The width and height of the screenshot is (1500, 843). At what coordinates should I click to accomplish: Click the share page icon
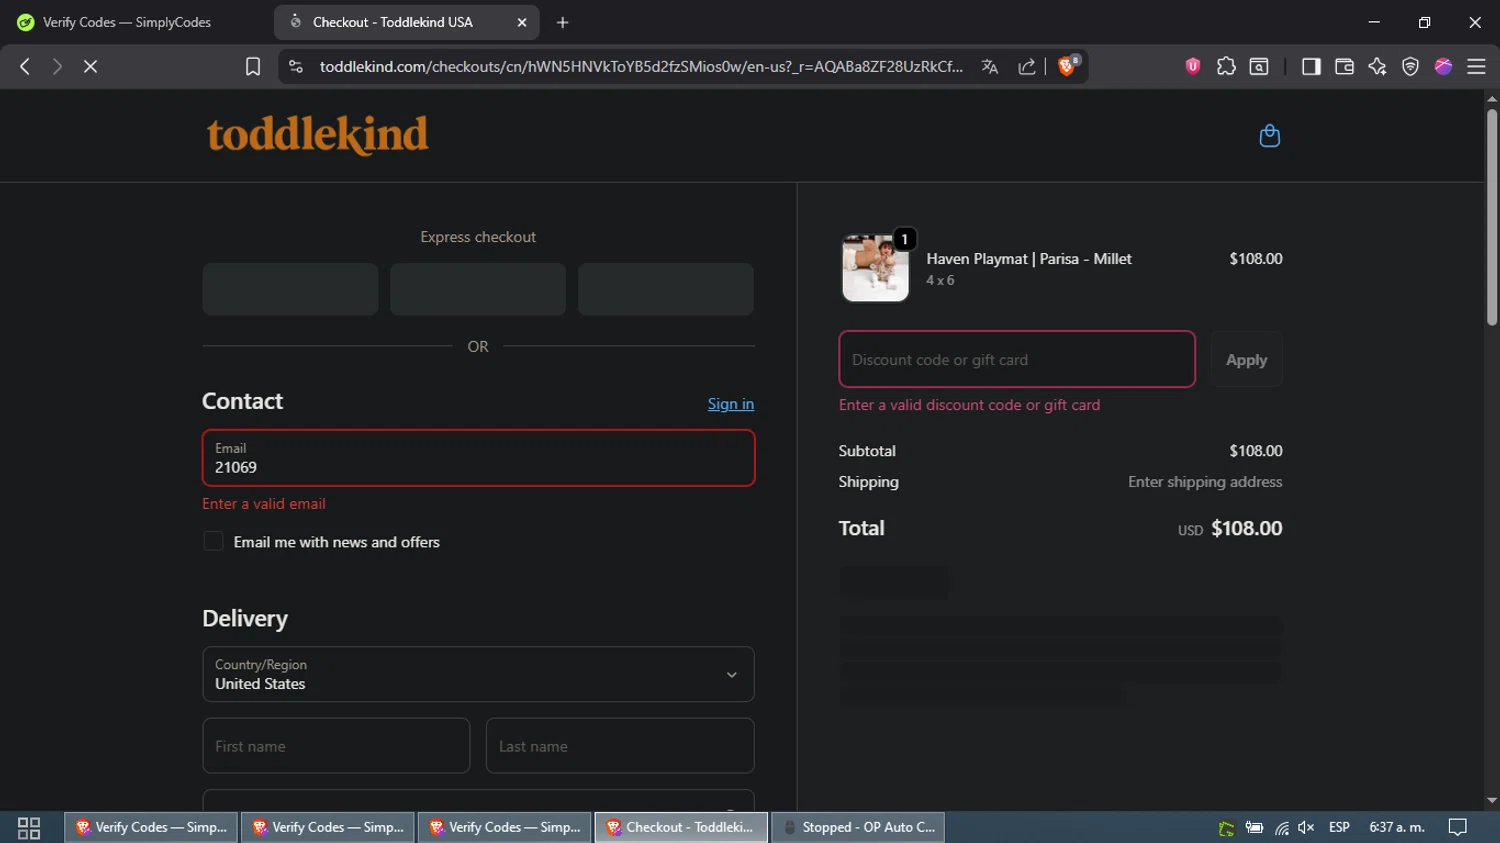(x=1027, y=66)
